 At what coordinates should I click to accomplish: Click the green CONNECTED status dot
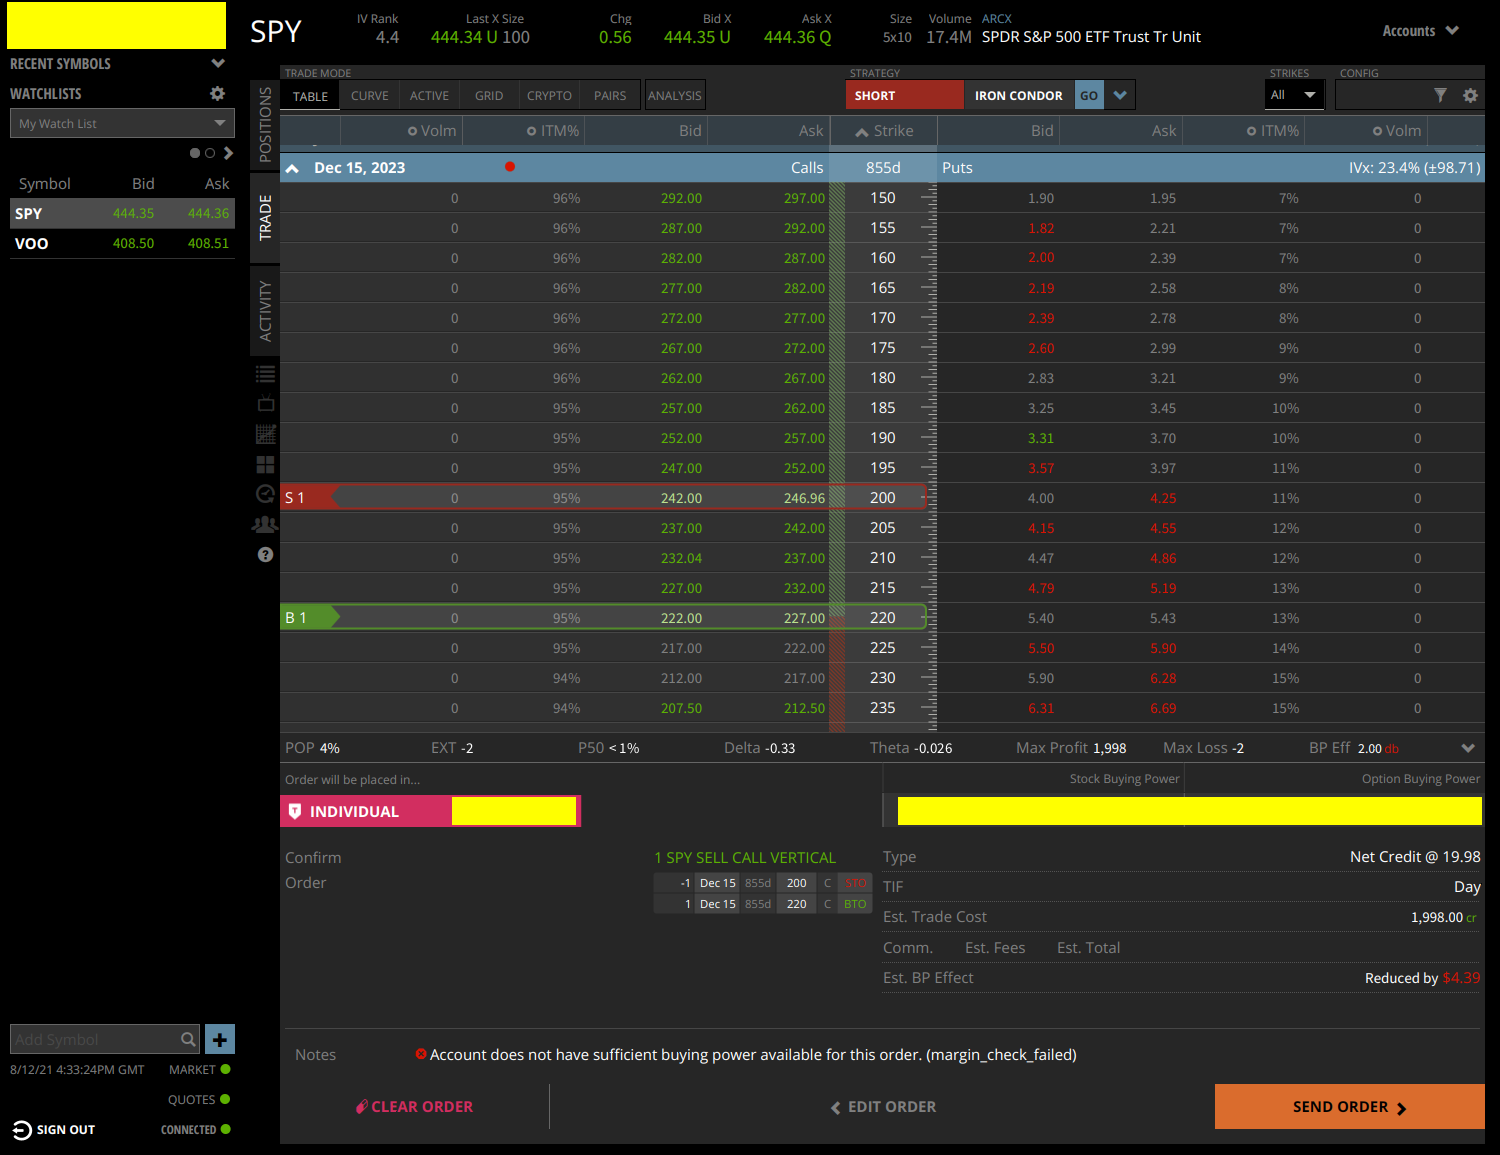point(225,1129)
